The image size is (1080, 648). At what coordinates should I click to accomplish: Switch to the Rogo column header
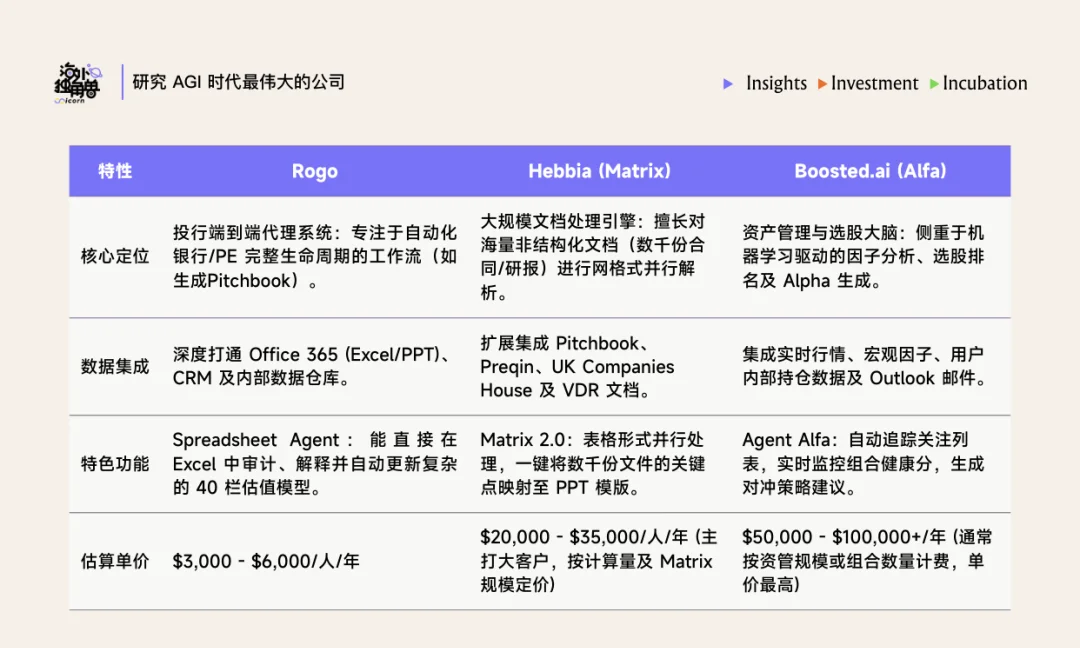(315, 171)
